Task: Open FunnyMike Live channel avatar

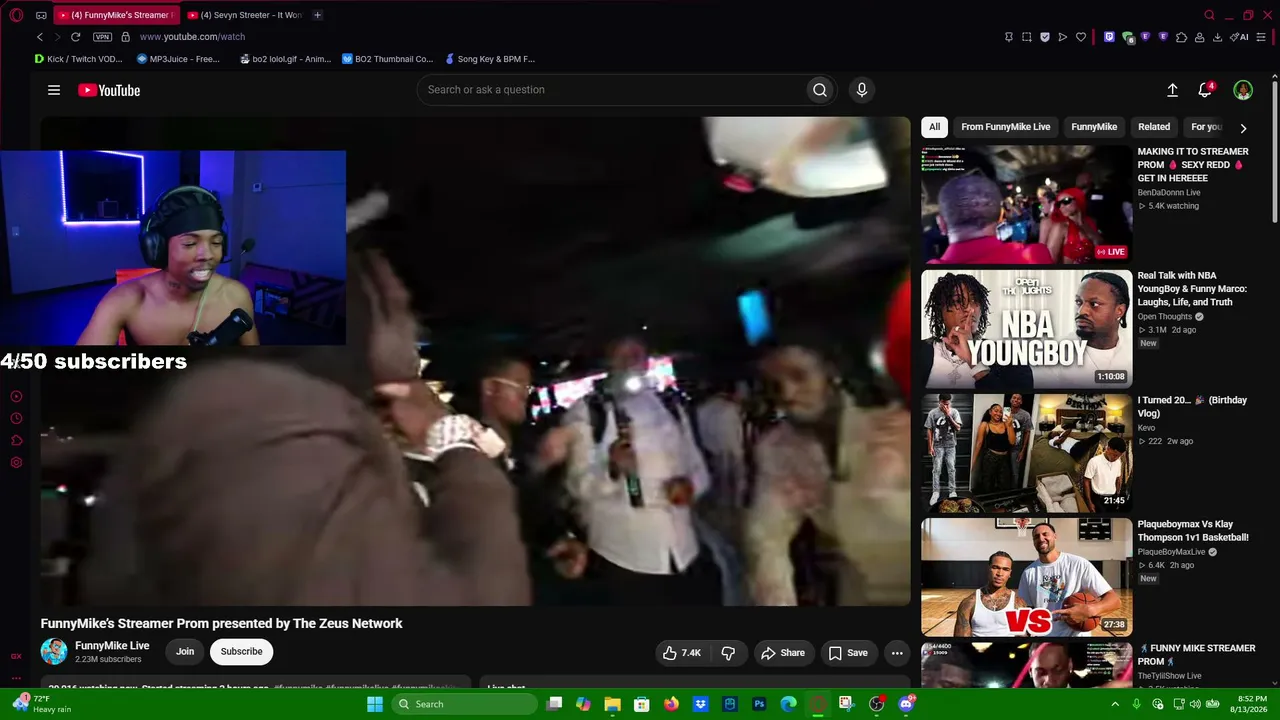Action: (x=54, y=651)
